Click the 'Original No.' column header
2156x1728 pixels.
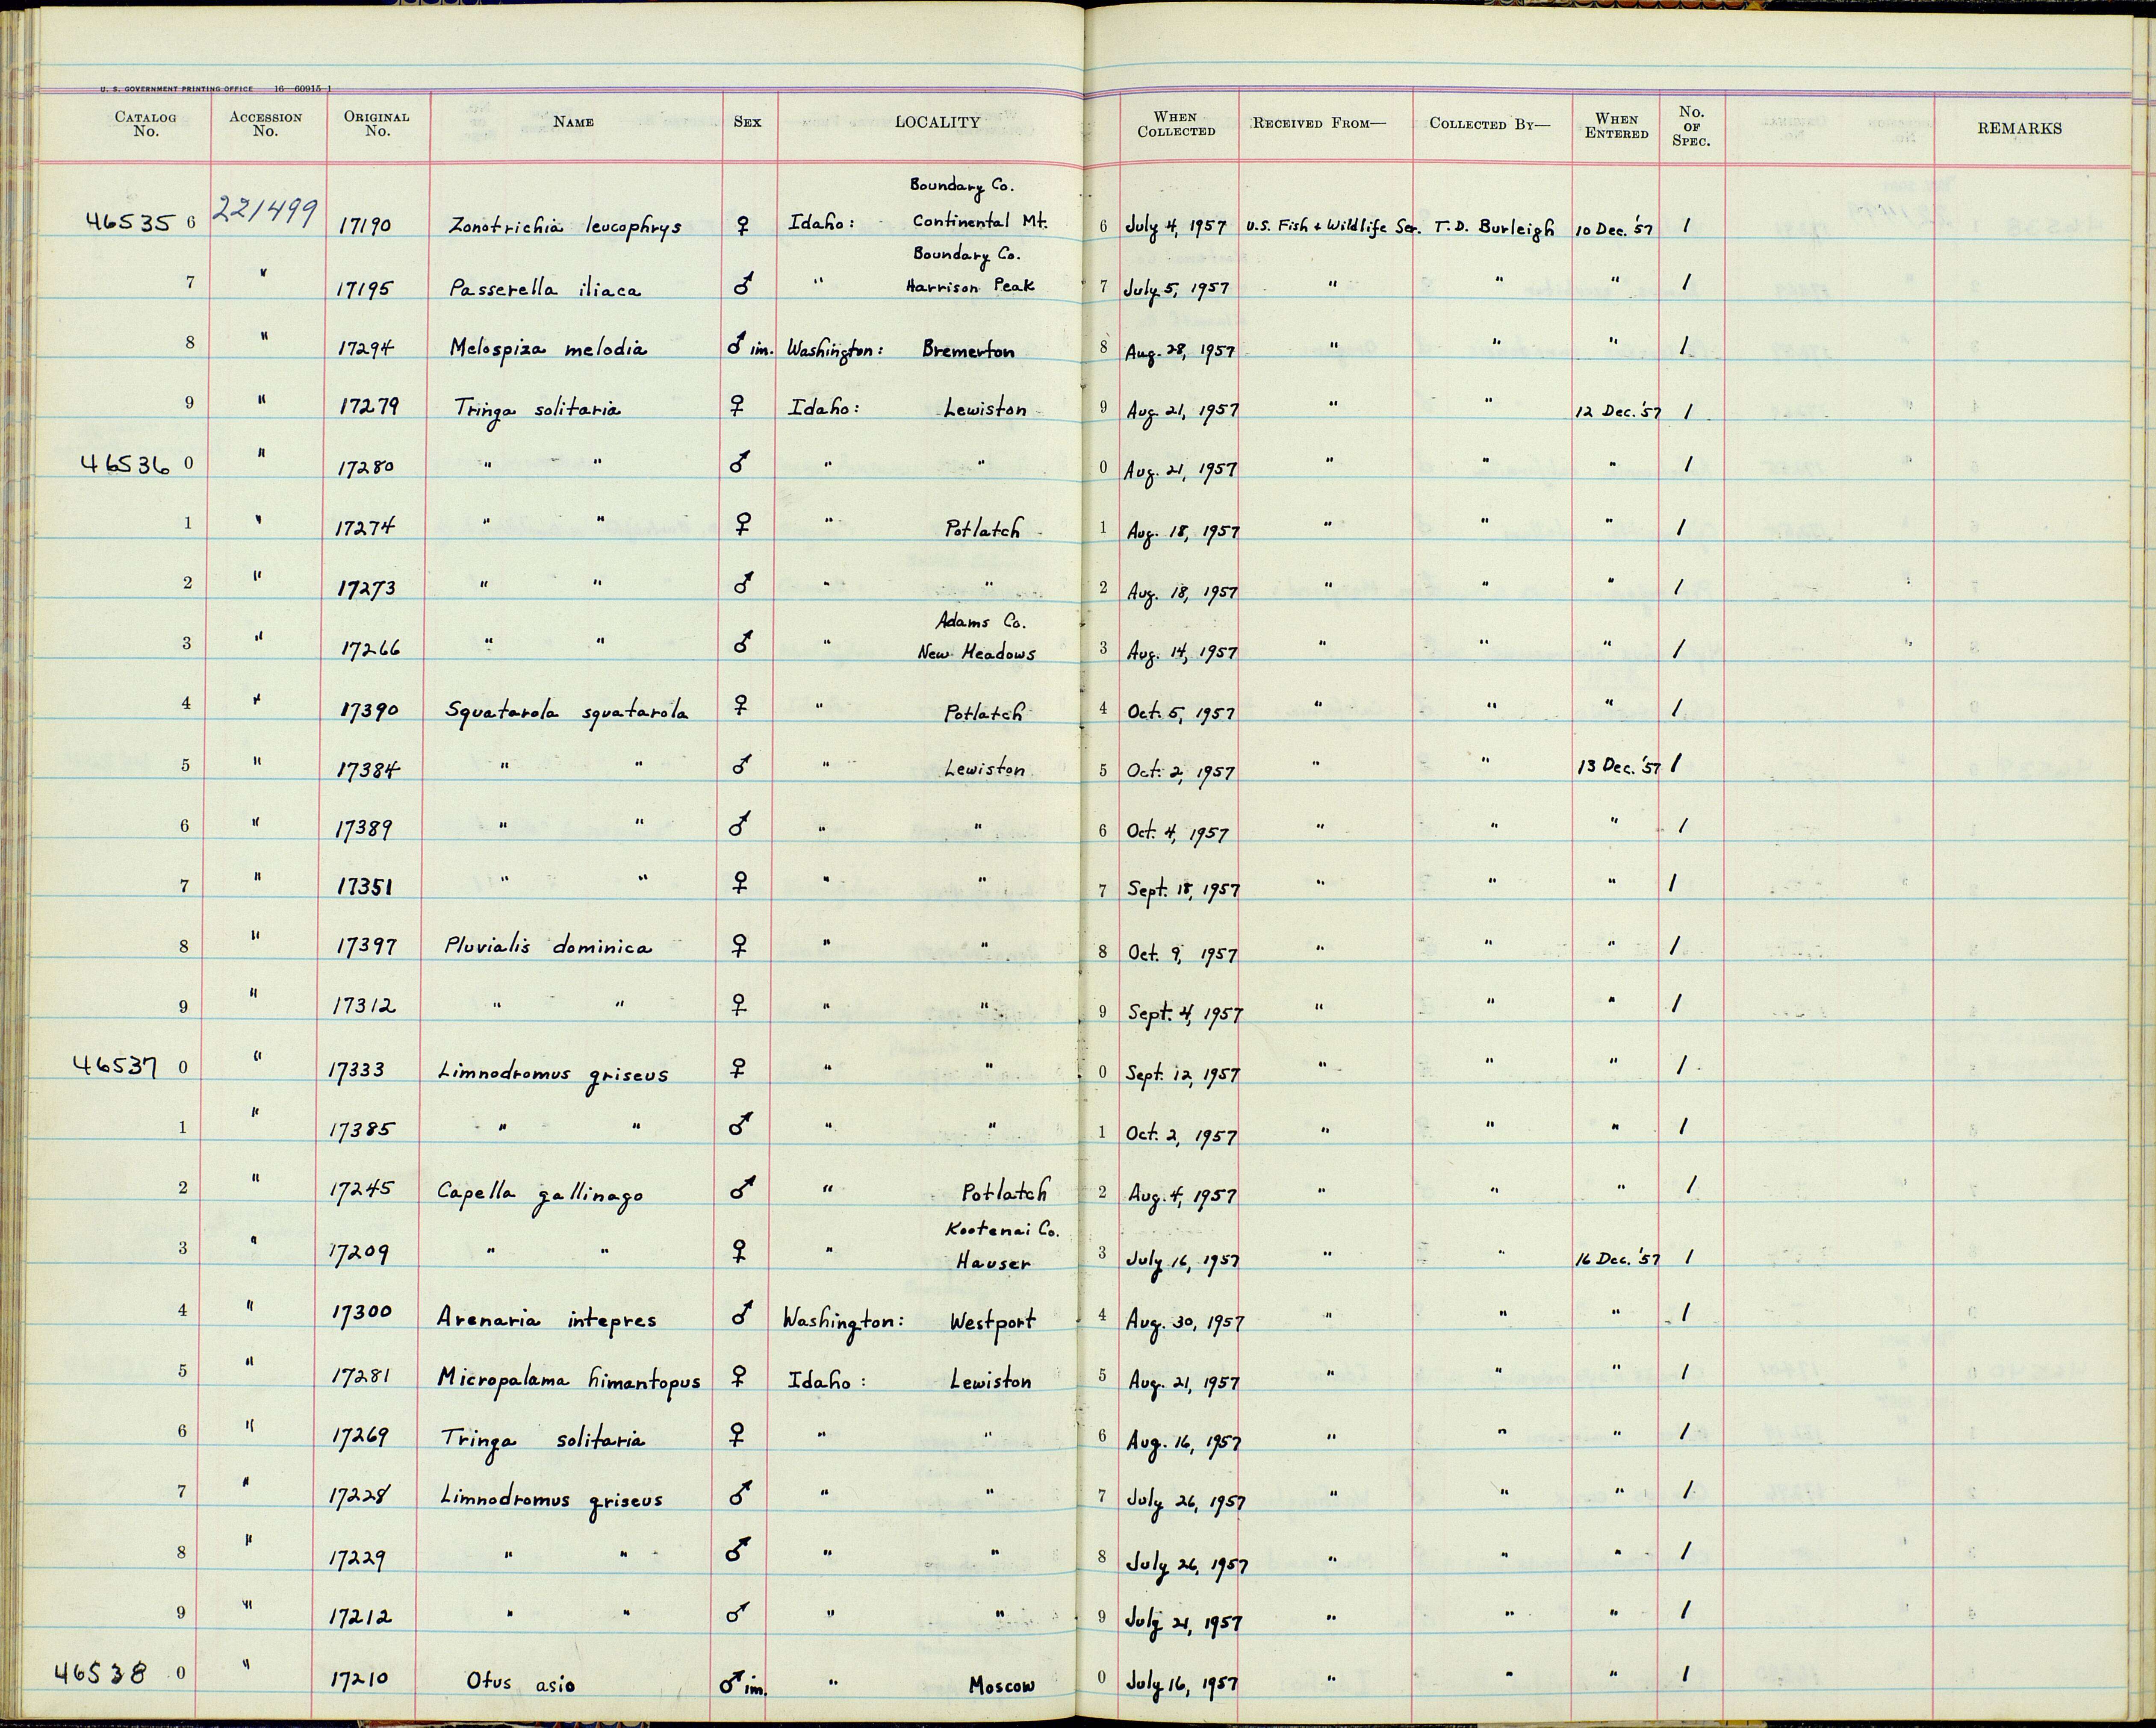coord(377,124)
